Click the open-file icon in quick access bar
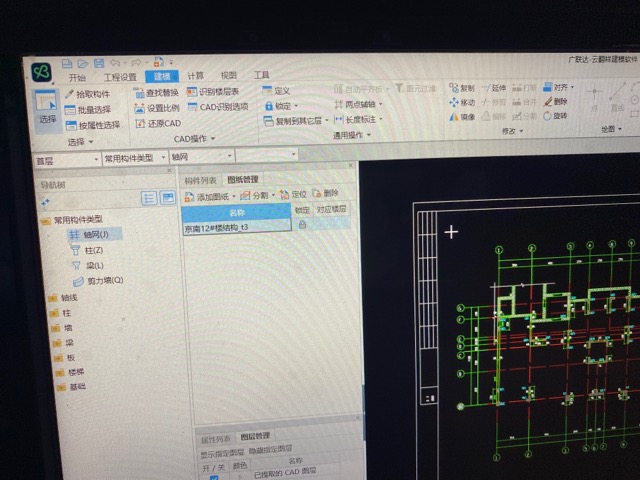The width and height of the screenshot is (640, 480). 83,64
